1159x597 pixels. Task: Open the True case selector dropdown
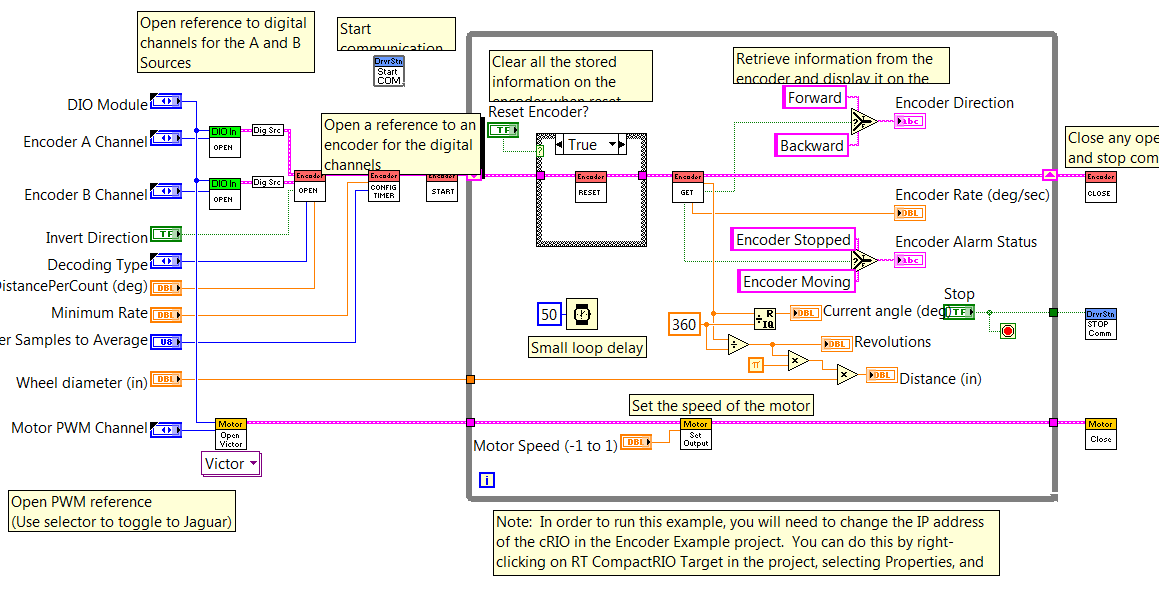click(x=613, y=144)
